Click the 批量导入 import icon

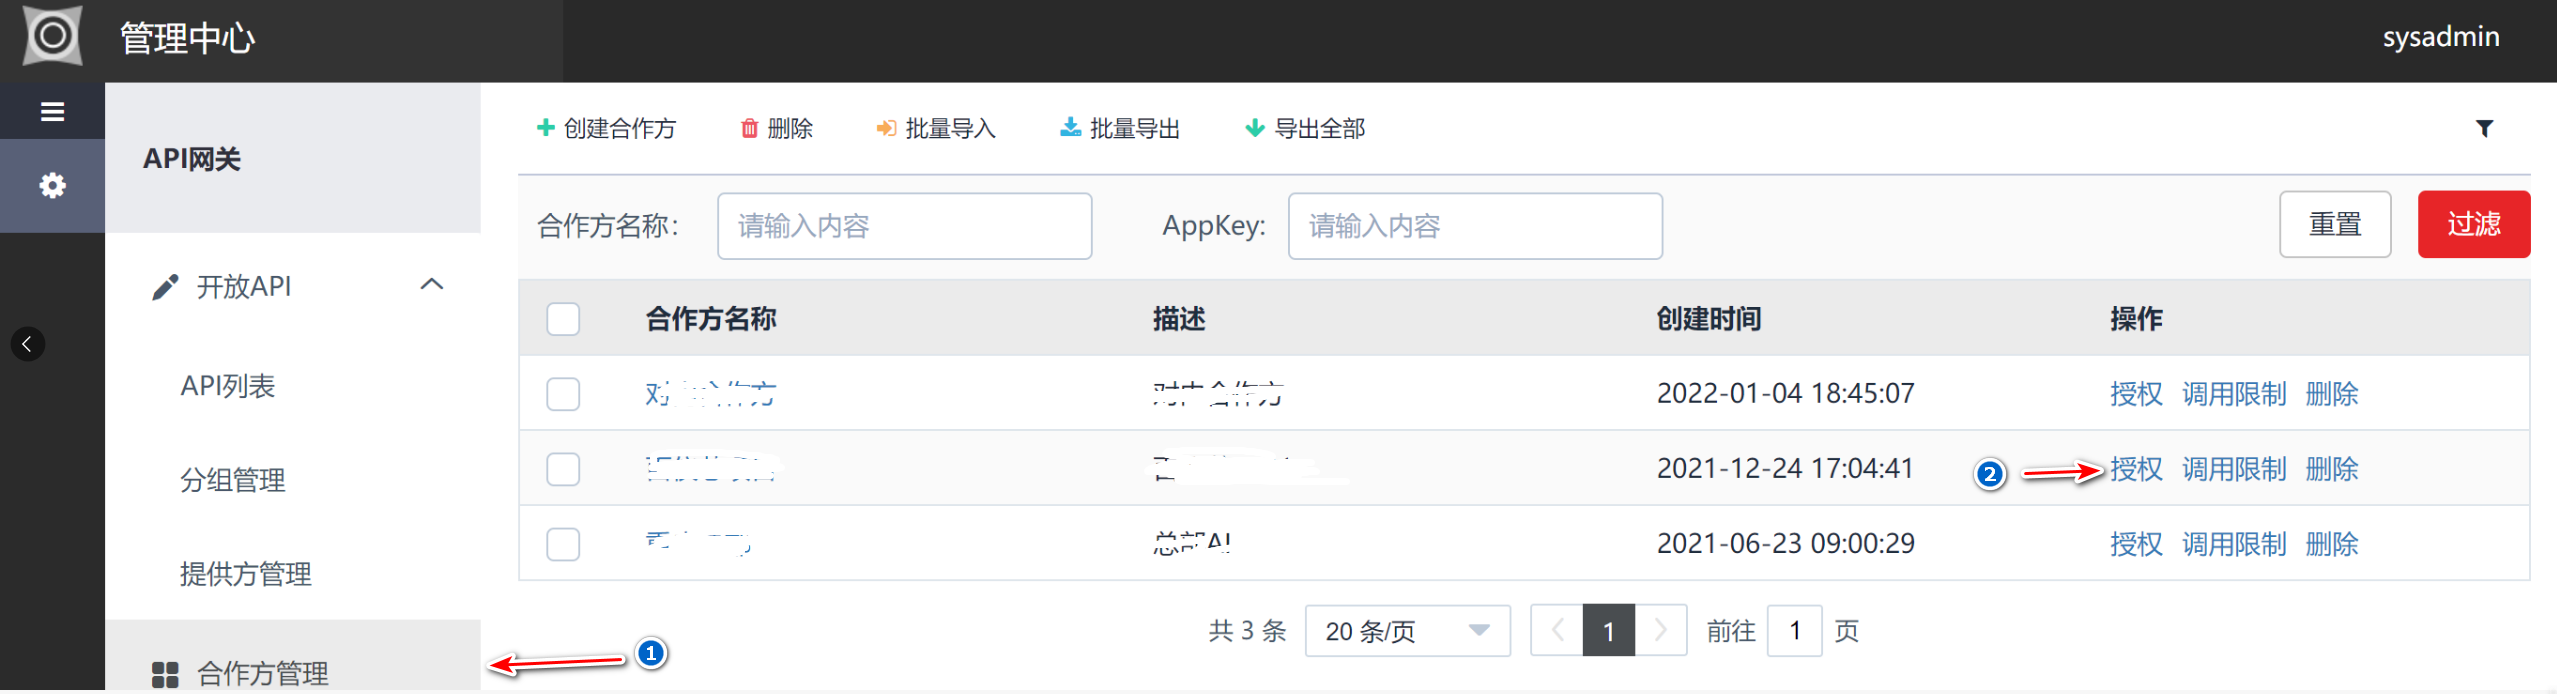point(886,128)
